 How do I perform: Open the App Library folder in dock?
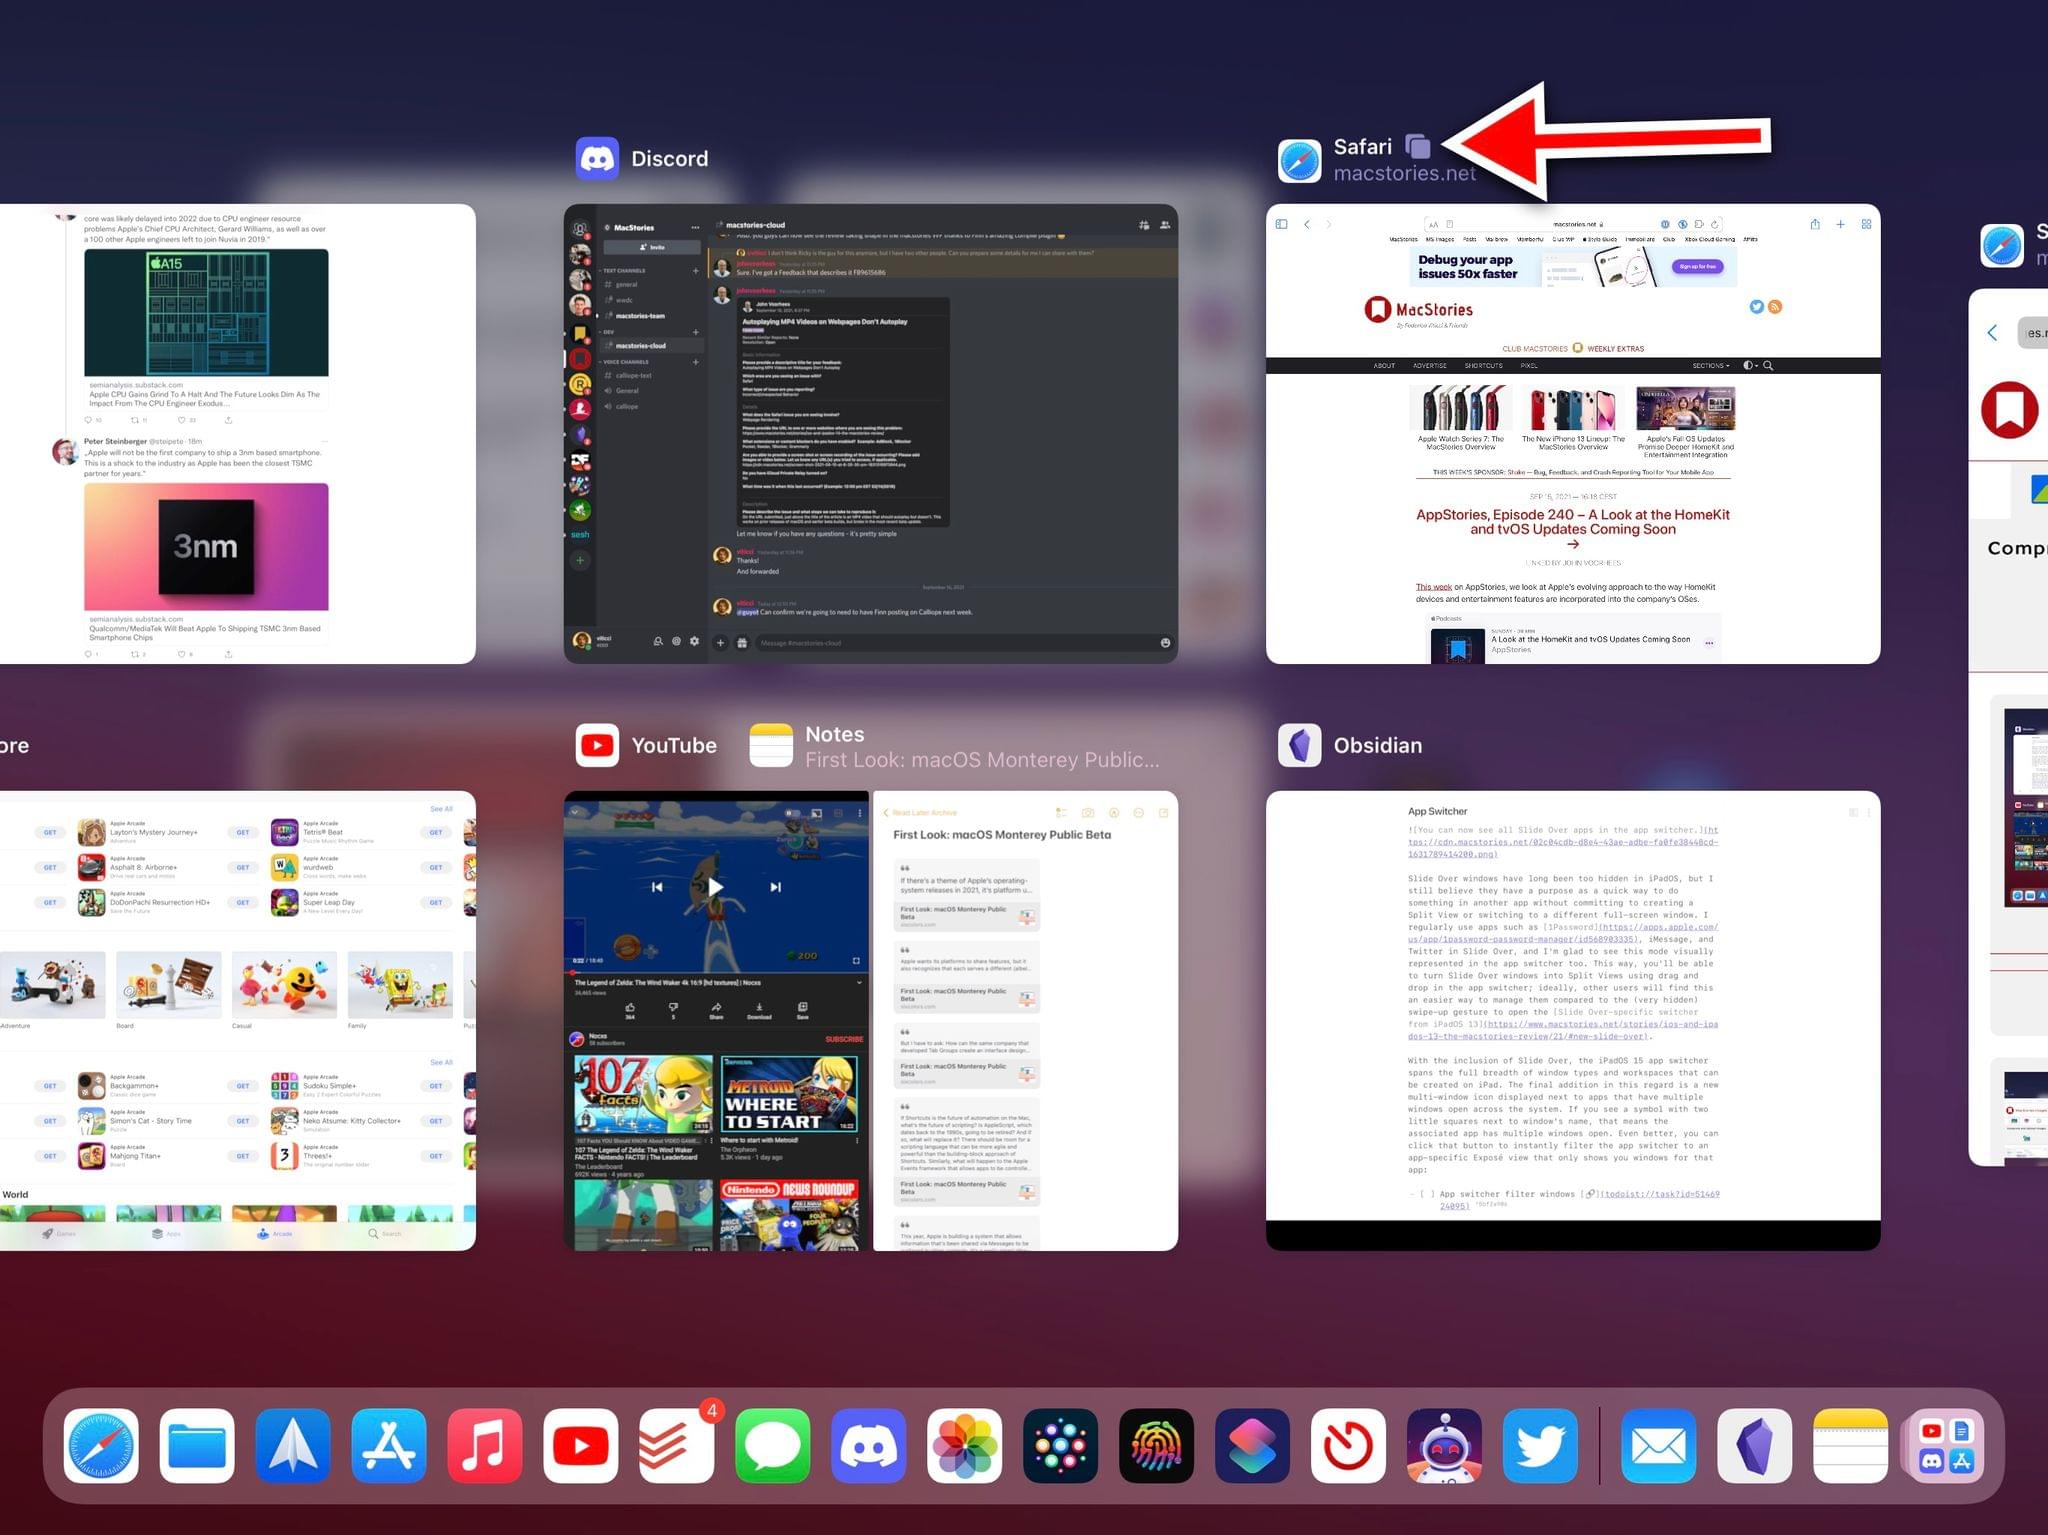tap(1946, 1445)
